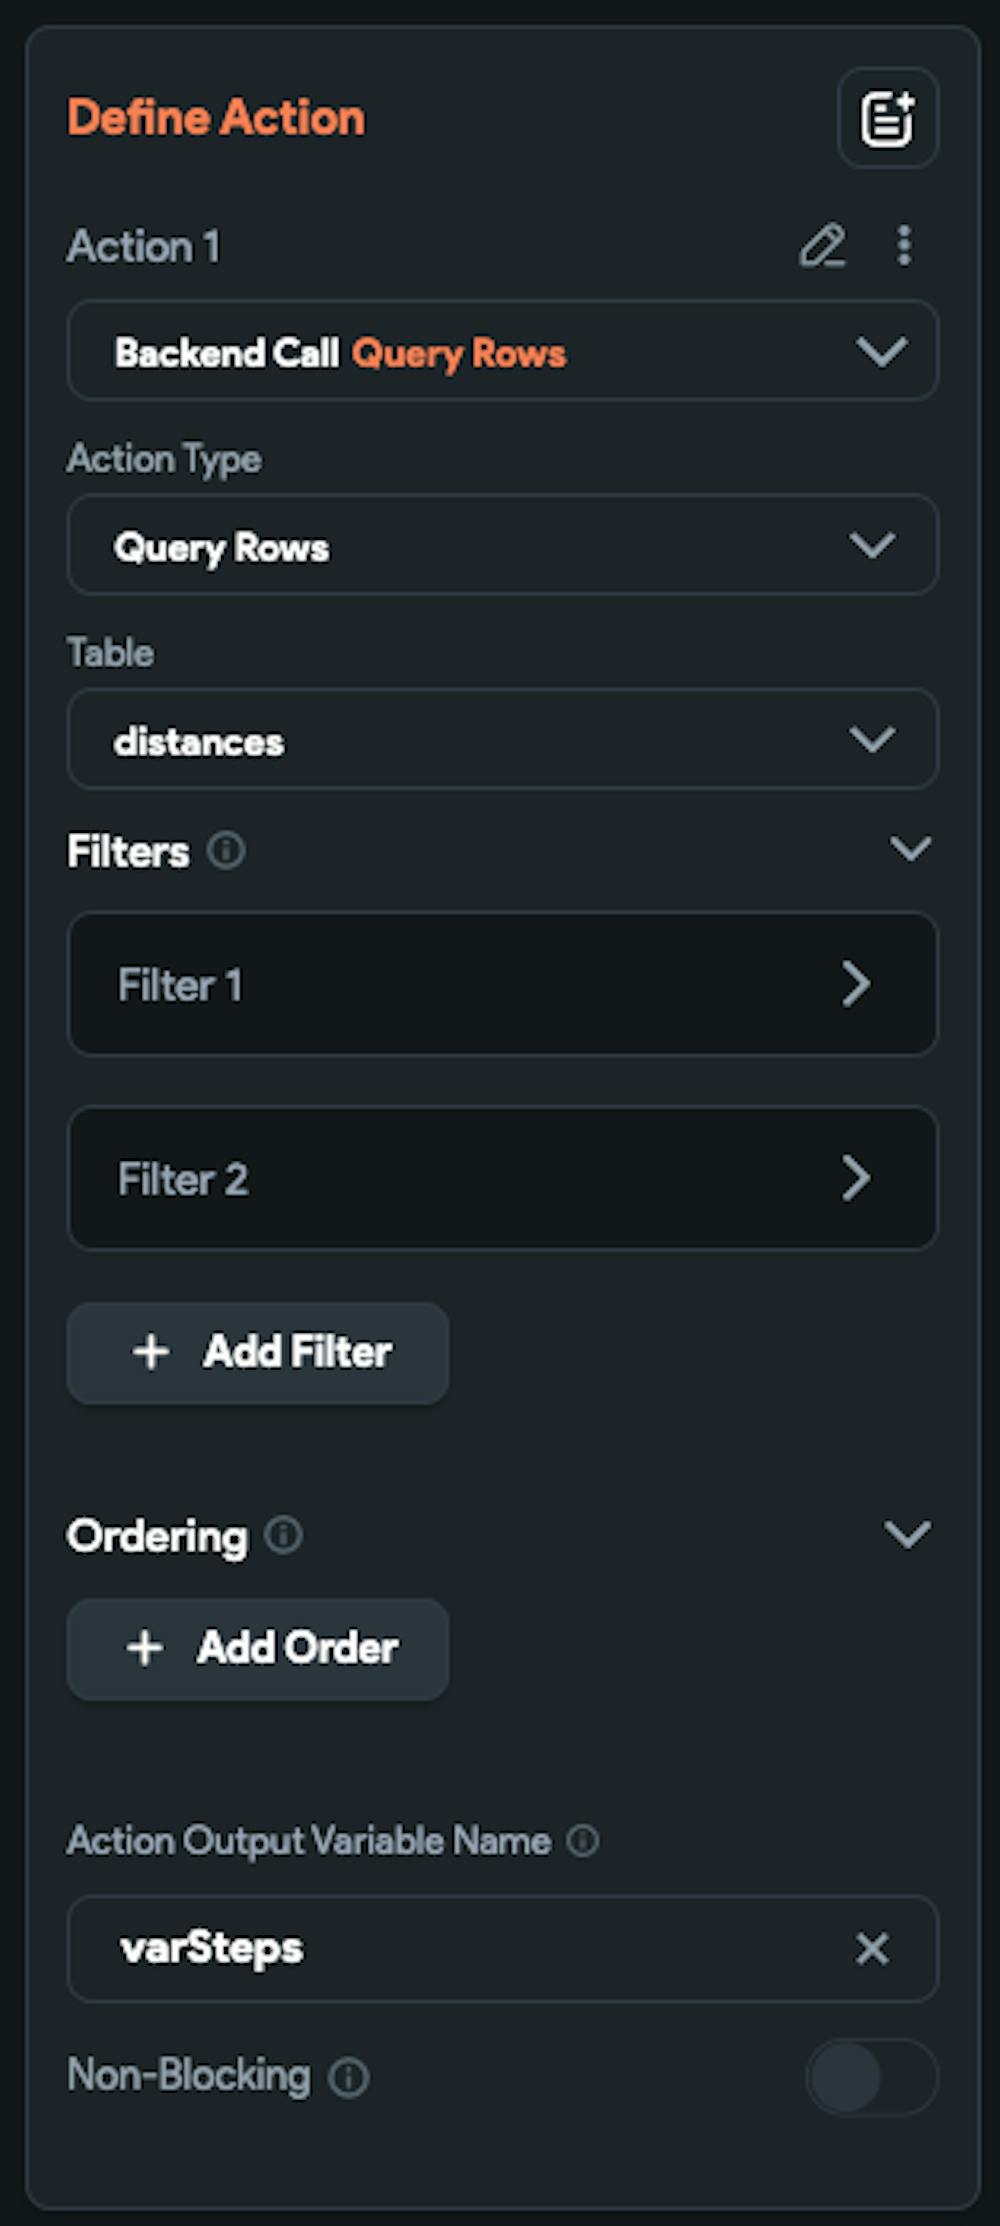This screenshot has width=1000, height=2226.
Task: Click the info icon next to Filters
Action: pos(226,851)
